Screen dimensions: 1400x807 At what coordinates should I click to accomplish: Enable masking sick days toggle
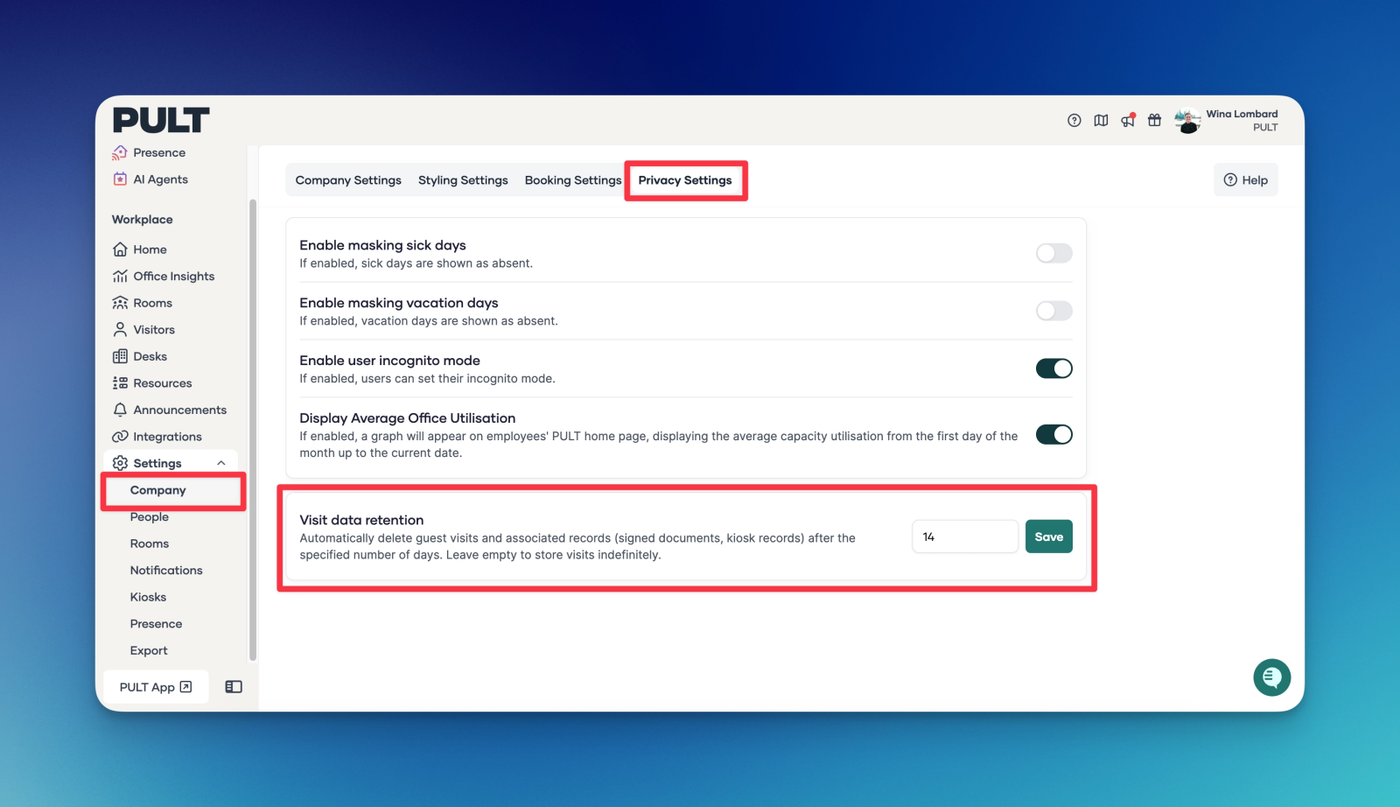pyautogui.click(x=1054, y=253)
